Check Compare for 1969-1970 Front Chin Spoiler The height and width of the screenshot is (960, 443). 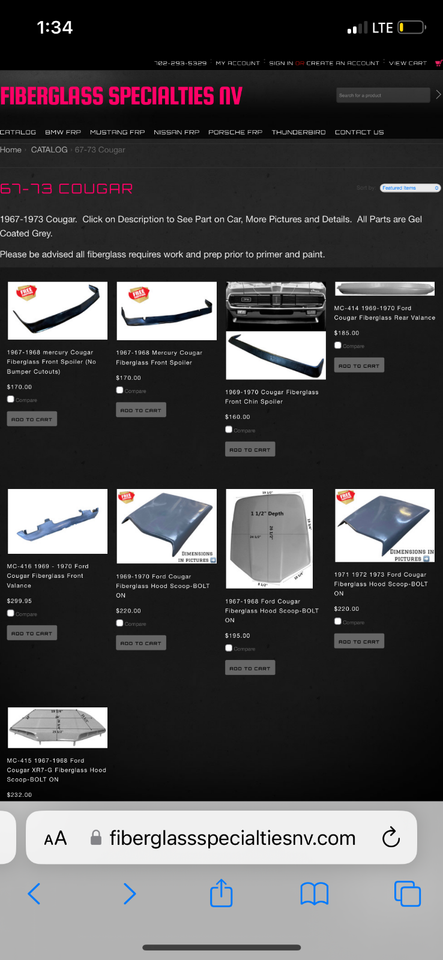coord(229,430)
